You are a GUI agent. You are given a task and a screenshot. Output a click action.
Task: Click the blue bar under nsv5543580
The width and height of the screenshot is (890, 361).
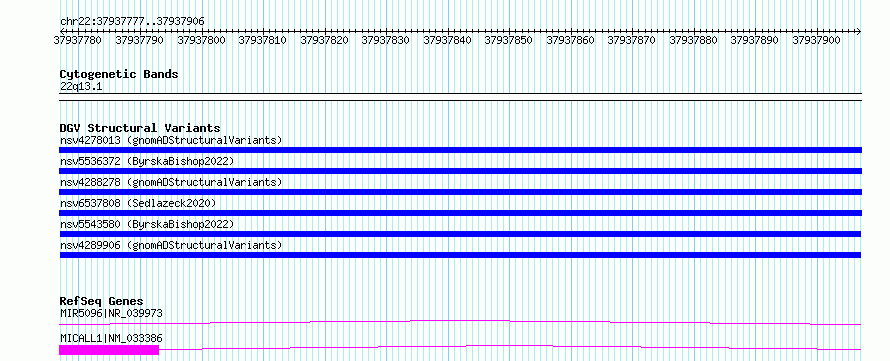point(460,234)
